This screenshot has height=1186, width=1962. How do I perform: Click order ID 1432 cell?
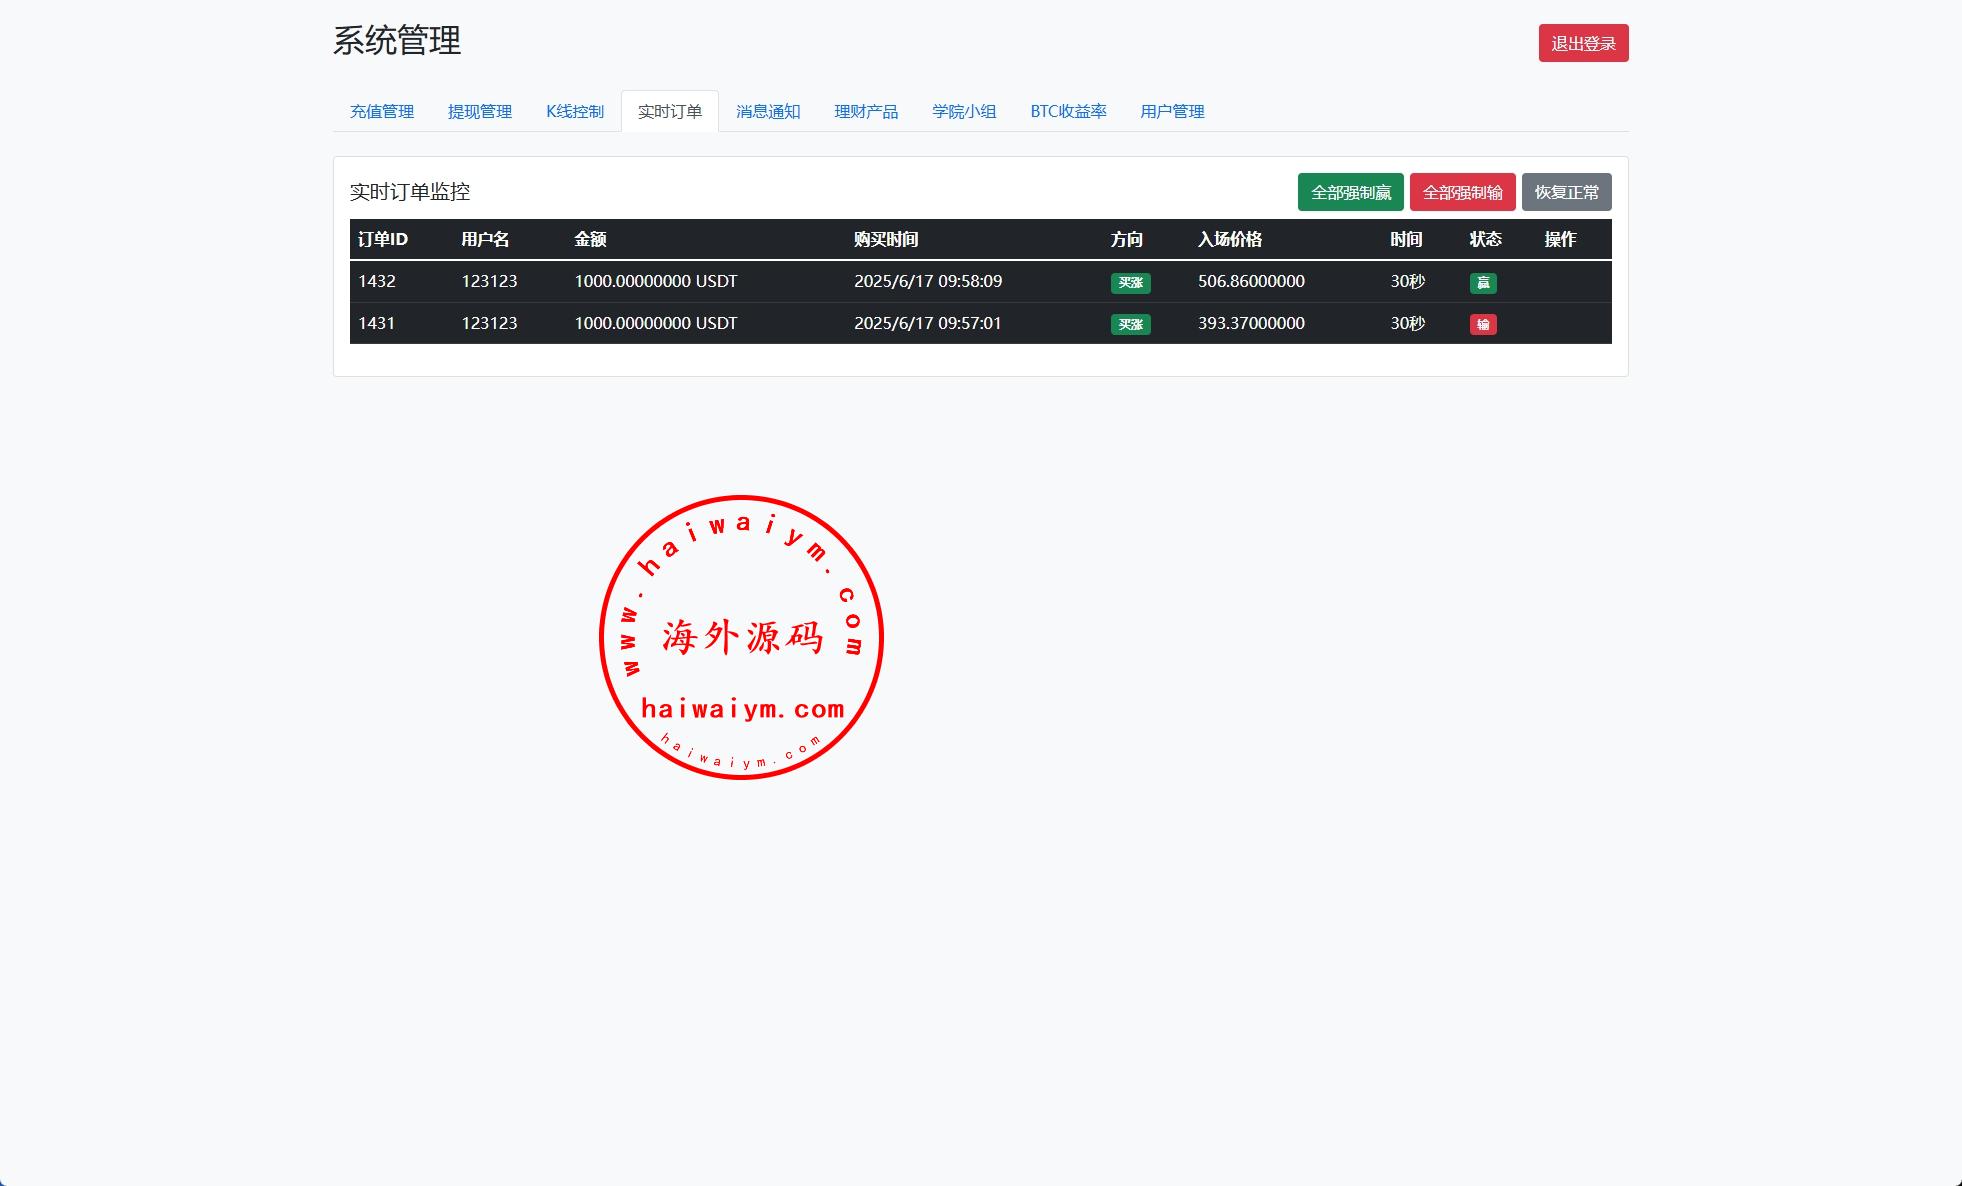(377, 281)
